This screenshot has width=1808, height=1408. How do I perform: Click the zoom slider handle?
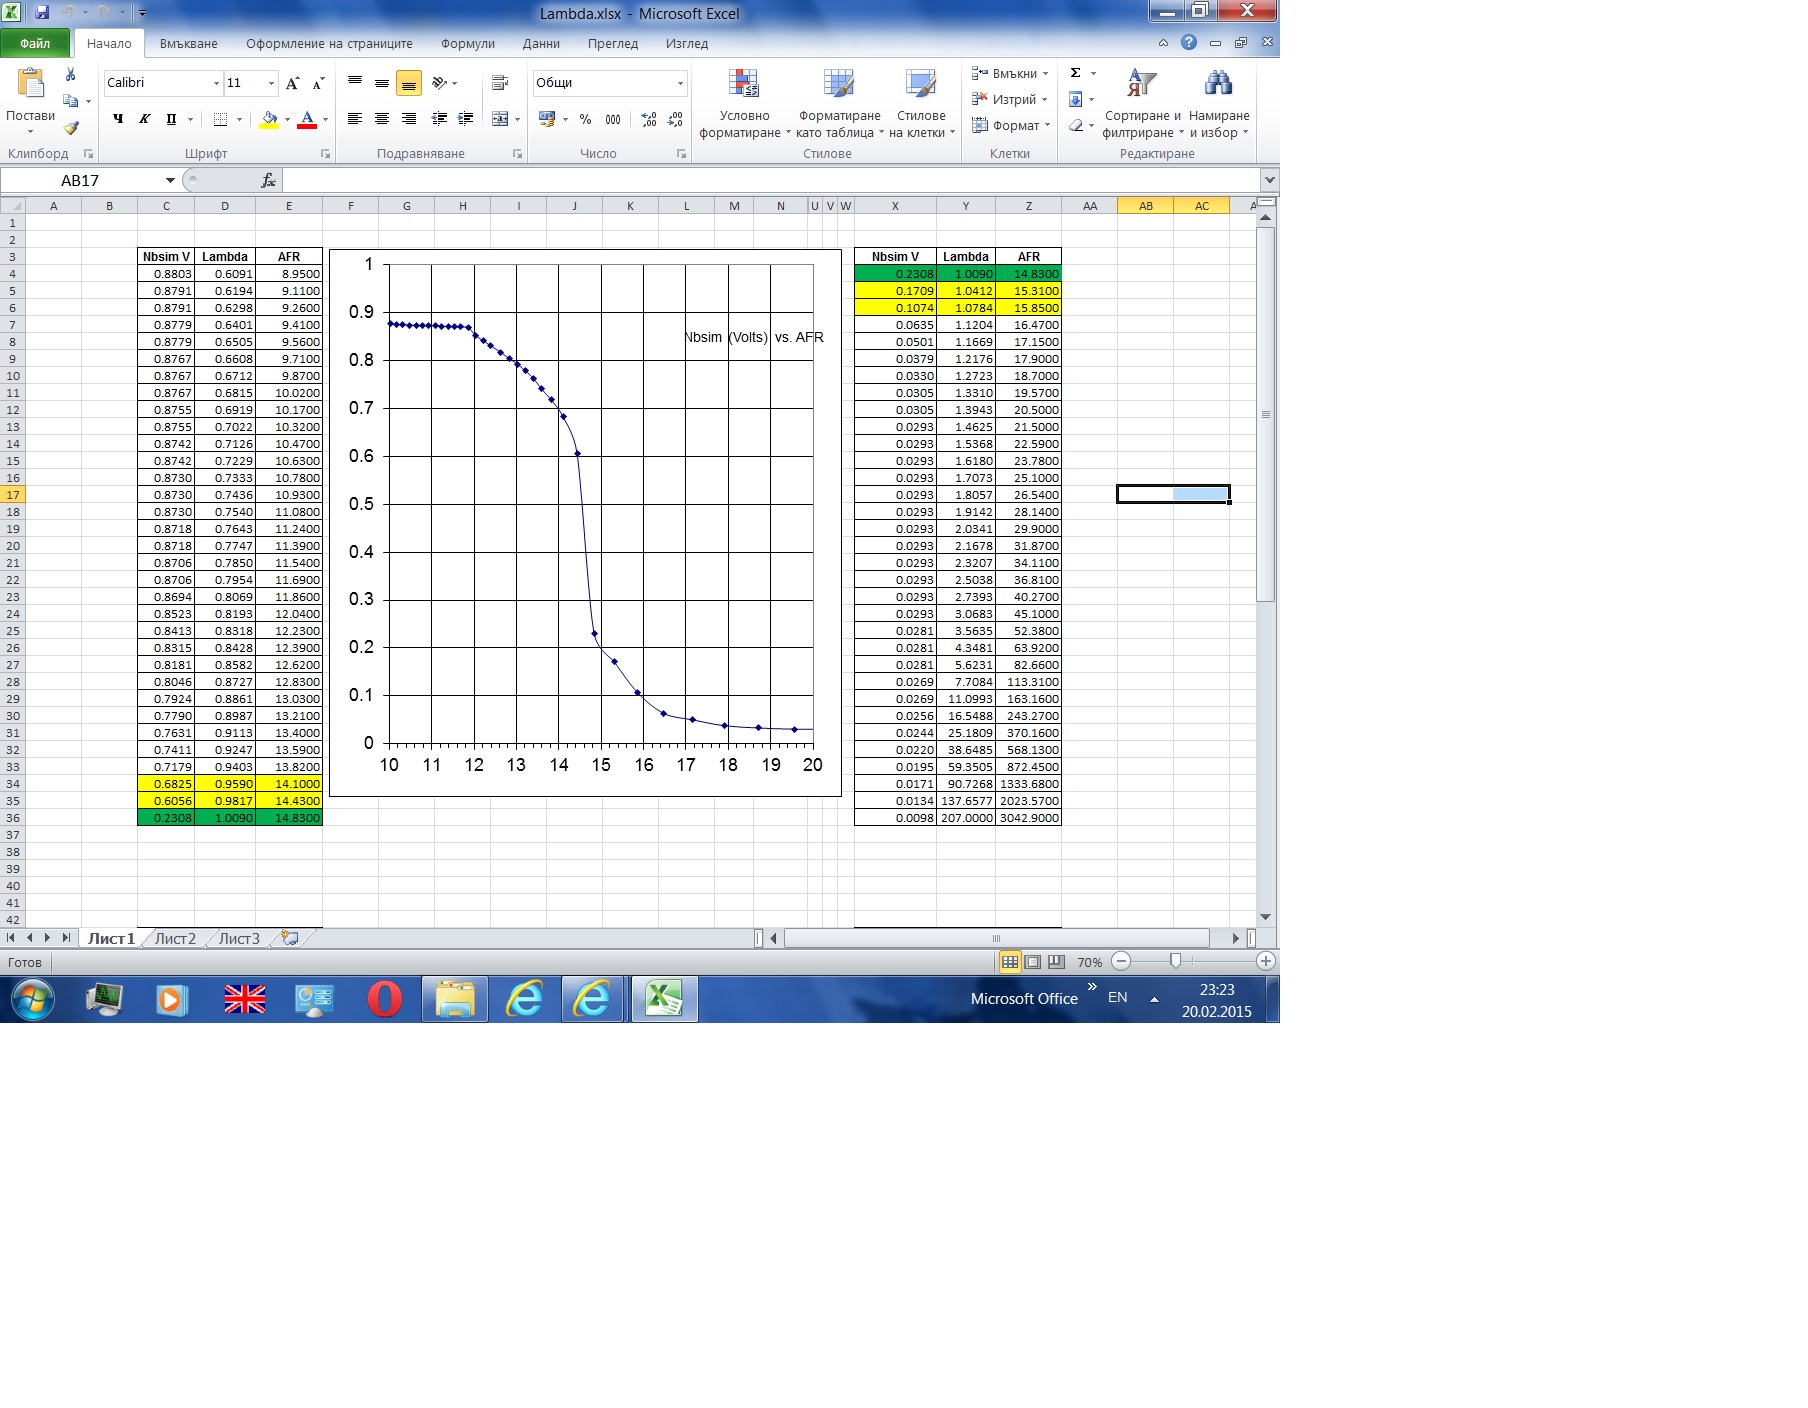pyautogui.click(x=1175, y=961)
